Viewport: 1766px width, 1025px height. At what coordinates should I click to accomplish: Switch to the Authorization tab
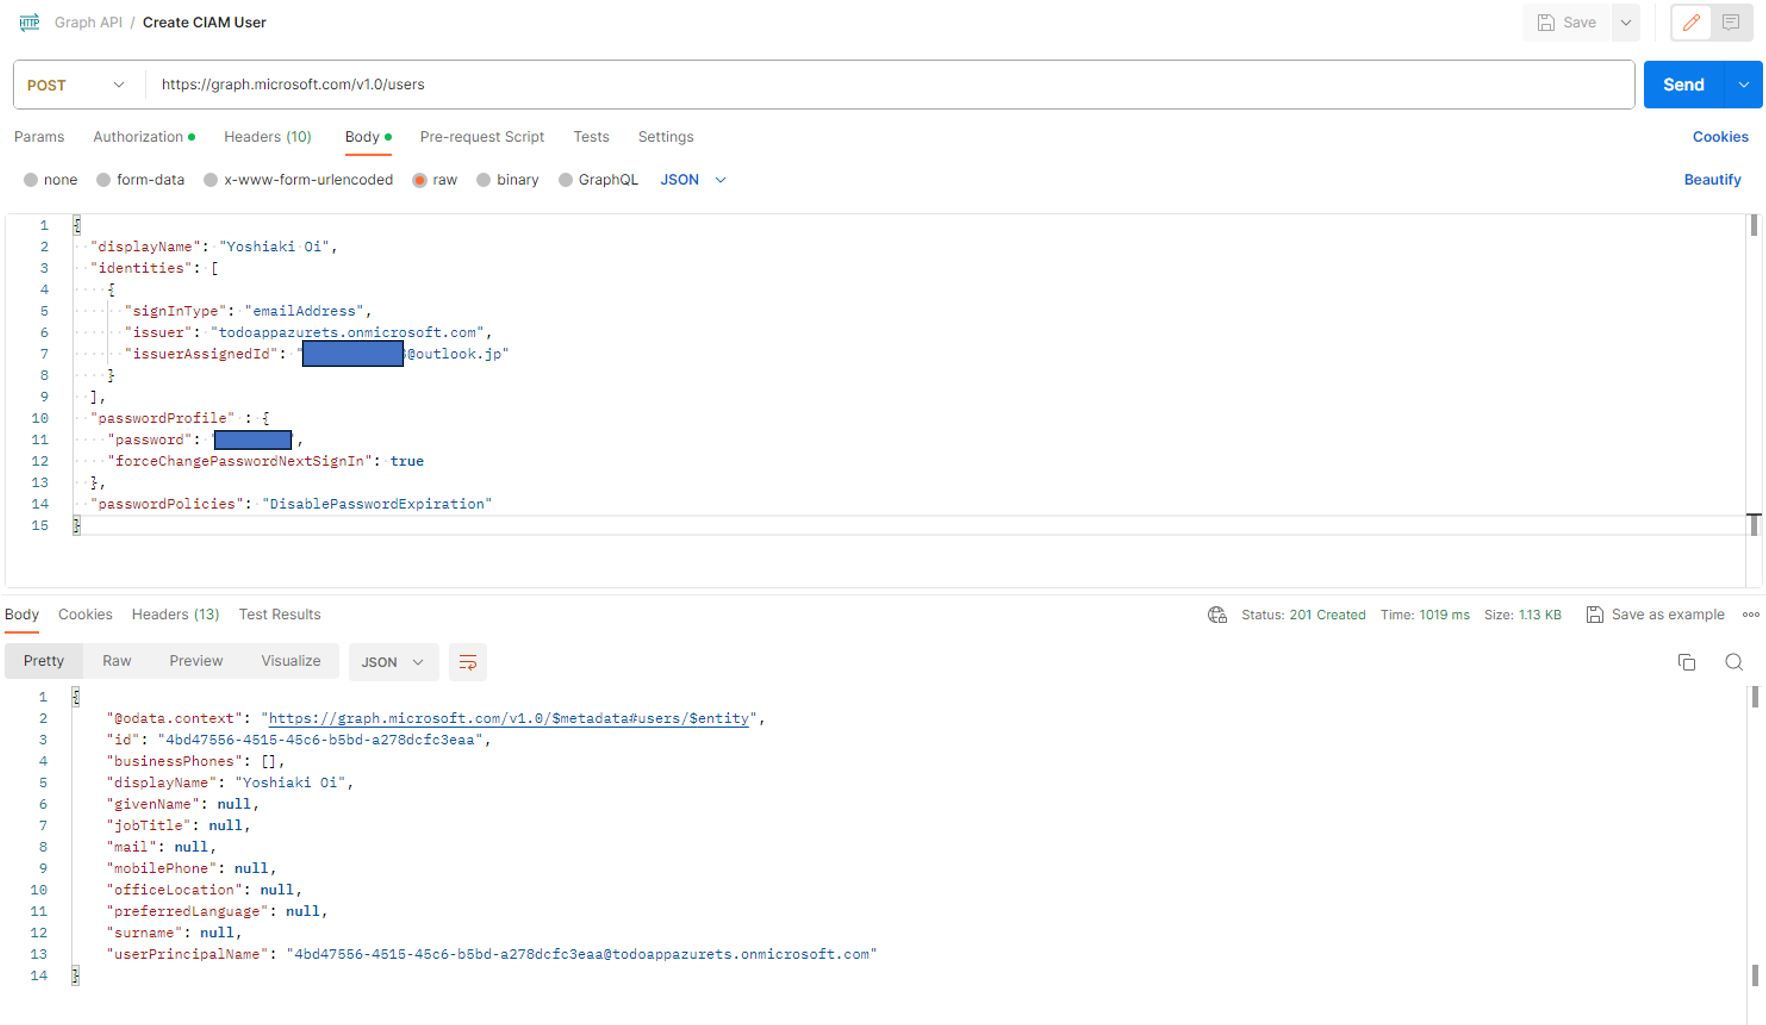[x=144, y=137]
